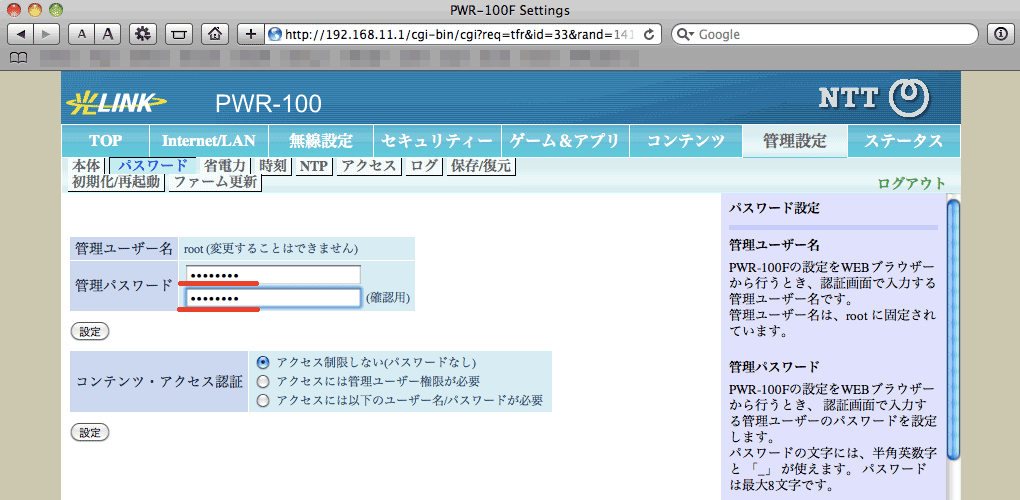
Task: Go to the Home page icon
Action: [215, 33]
